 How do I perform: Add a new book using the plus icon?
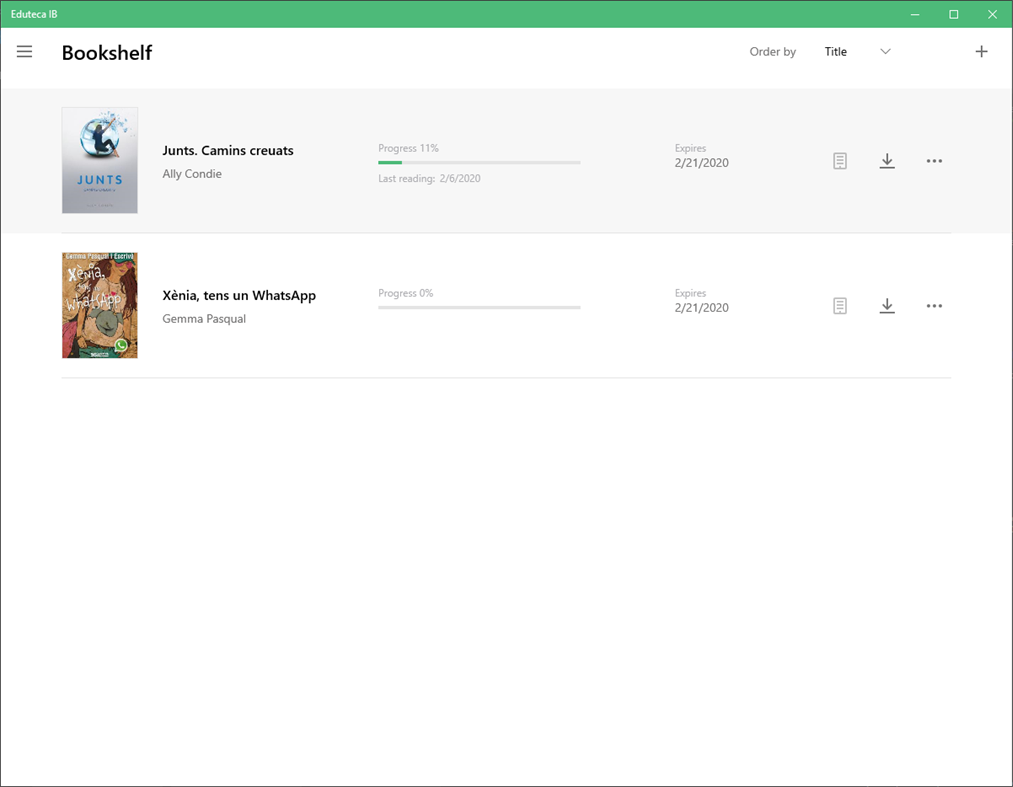981,51
